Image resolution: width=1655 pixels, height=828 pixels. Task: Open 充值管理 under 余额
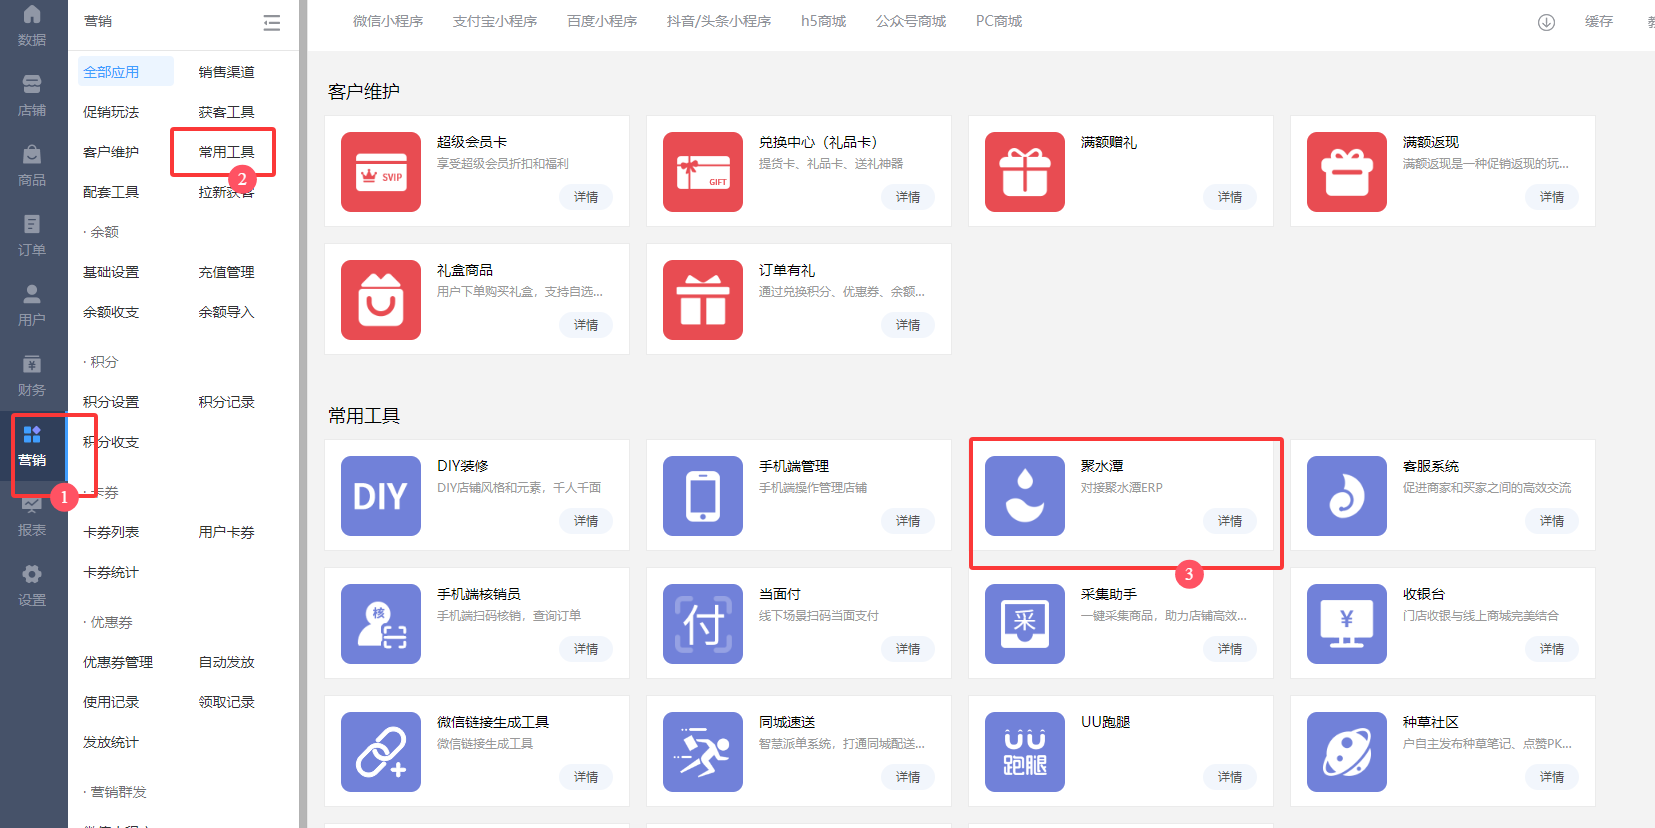[x=226, y=272]
